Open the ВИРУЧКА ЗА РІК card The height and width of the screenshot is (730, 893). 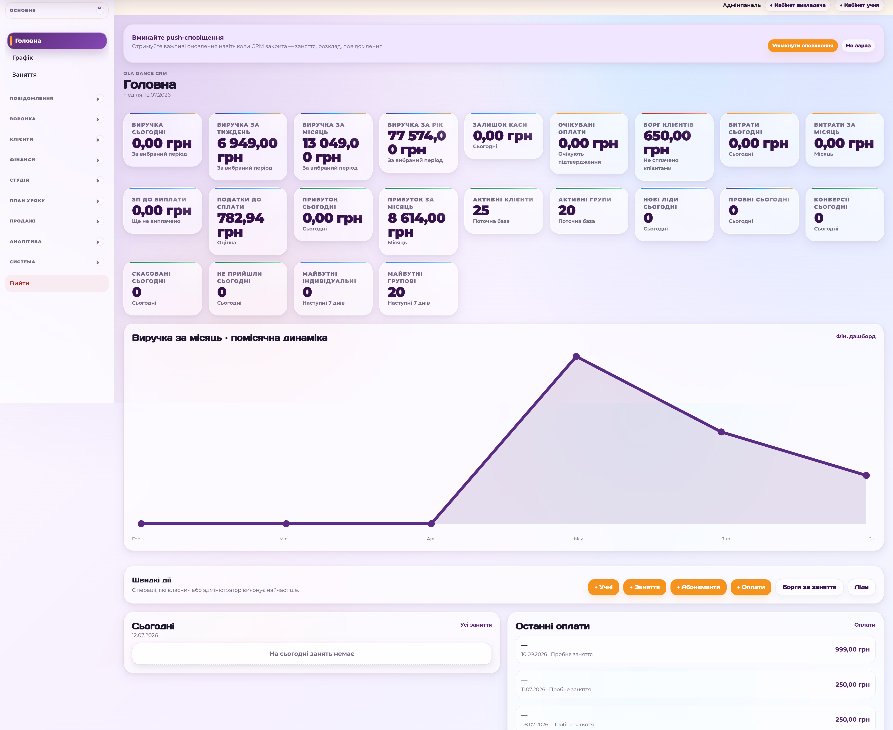coord(418,143)
